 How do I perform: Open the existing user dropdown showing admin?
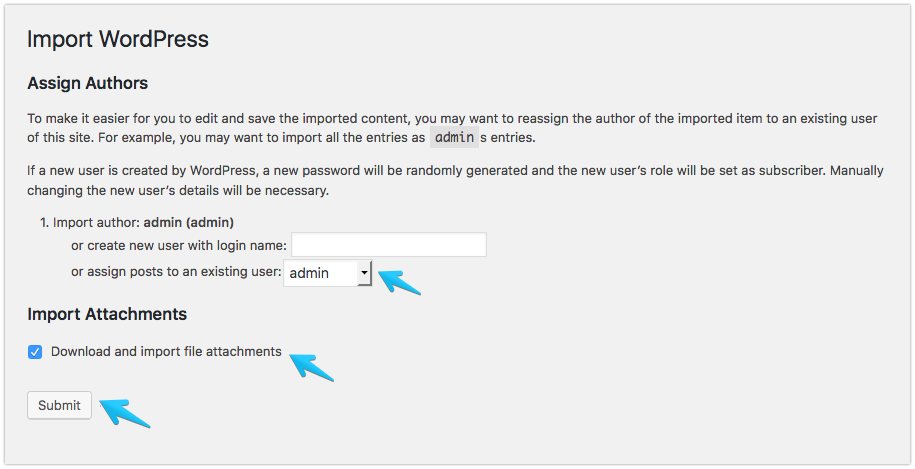pos(327,273)
